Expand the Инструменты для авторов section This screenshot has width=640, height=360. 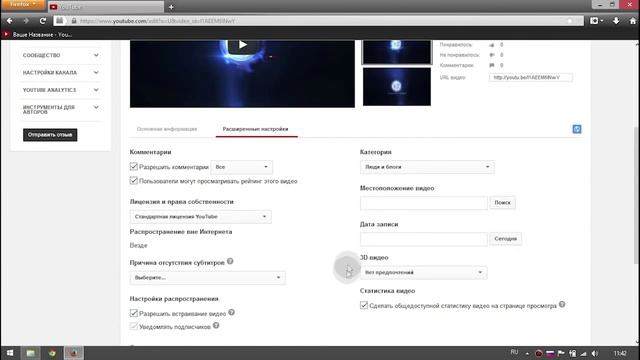click(x=60, y=109)
